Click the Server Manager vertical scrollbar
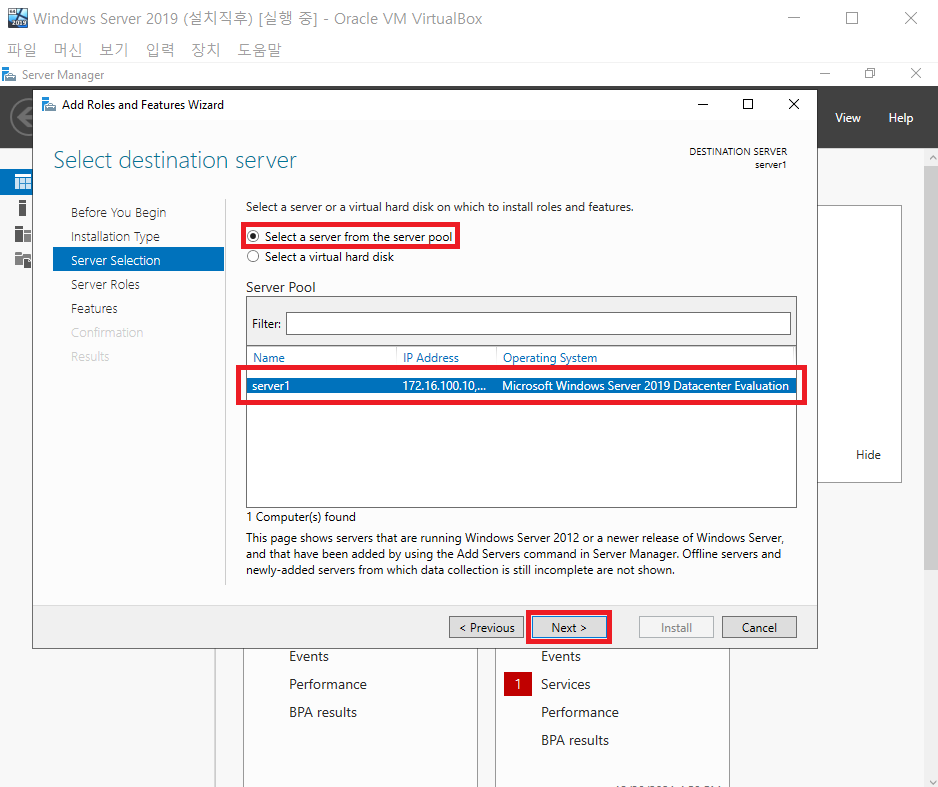The width and height of the screenshot is (938, 787). [931, 368]
